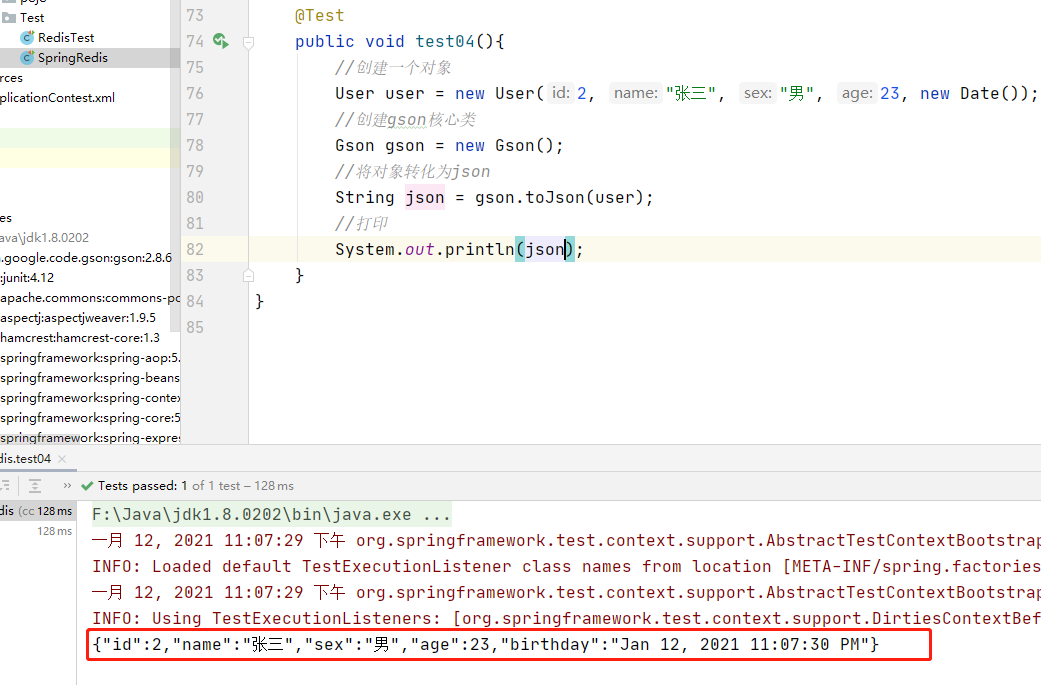Click the "张三" string literal

[x=690, y=94]
